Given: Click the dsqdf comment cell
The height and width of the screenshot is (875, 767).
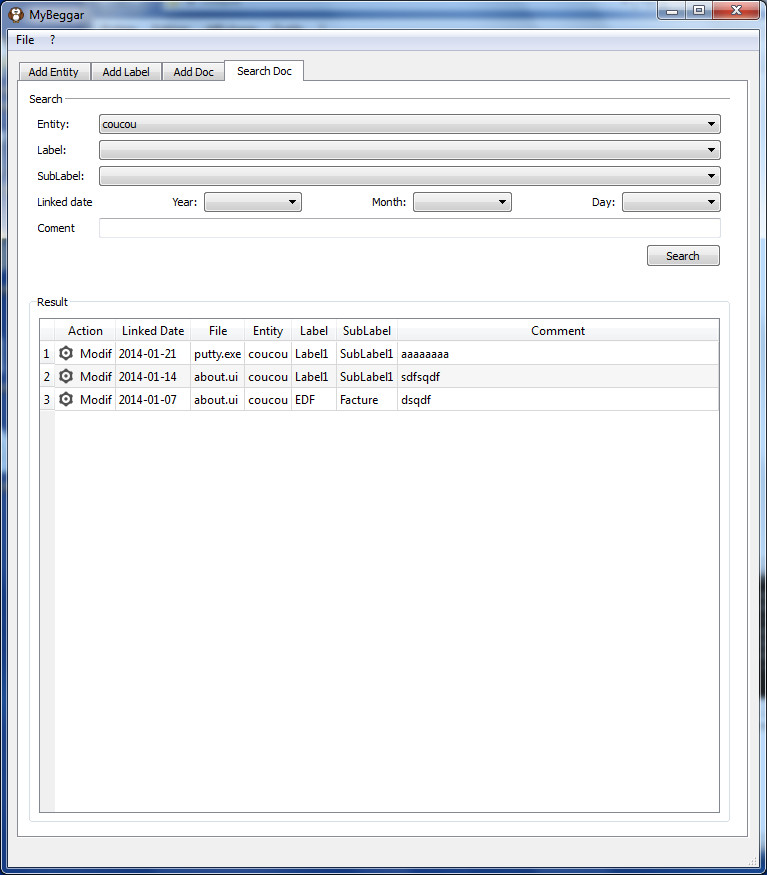Looking at the screenshot, I should [558, 400].
